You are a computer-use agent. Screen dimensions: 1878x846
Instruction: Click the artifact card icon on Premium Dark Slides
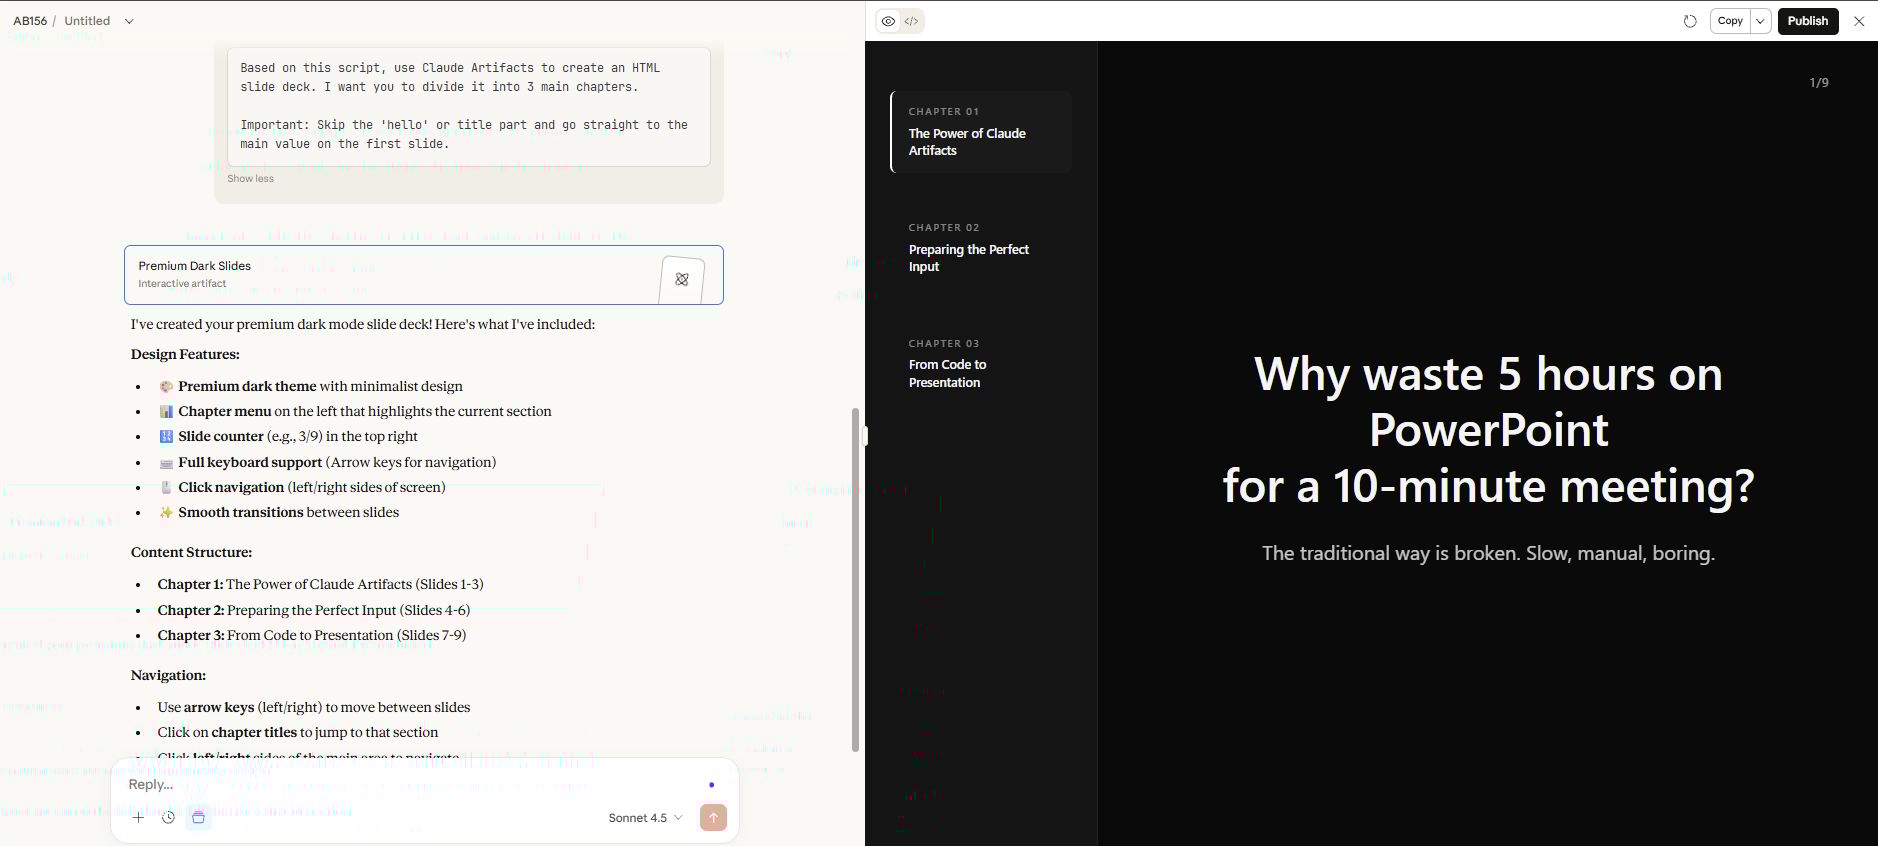pyautogui.click(x=682, y=279)
